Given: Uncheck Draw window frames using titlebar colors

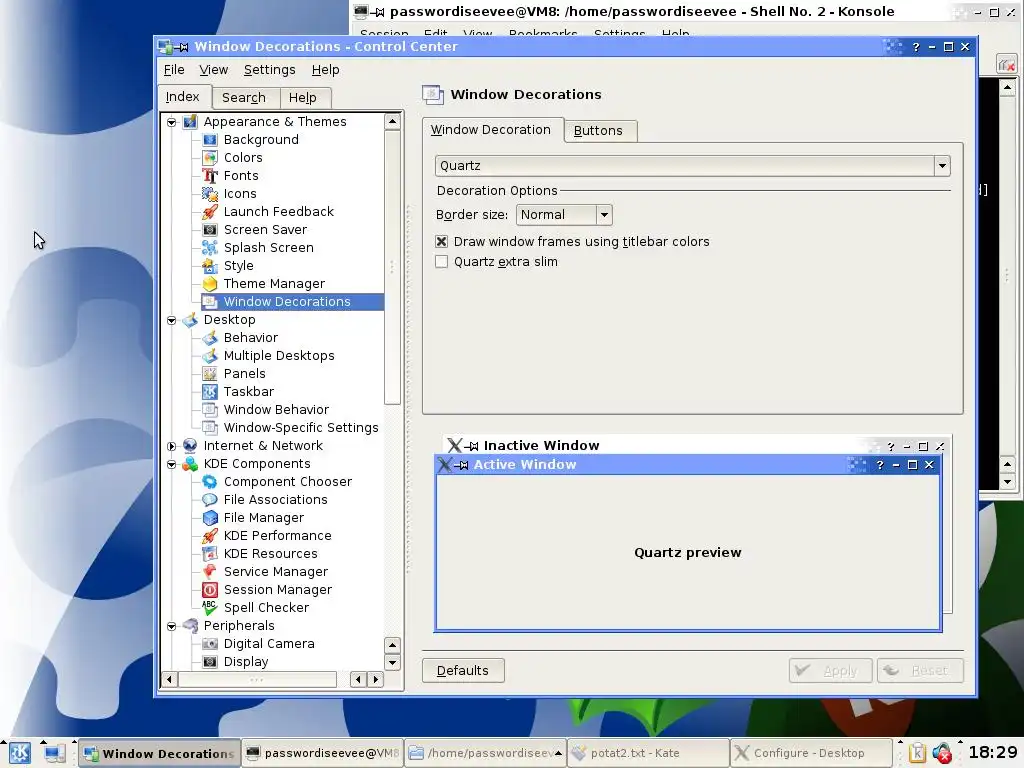Looking at the screenshot, I should [441, 242].
